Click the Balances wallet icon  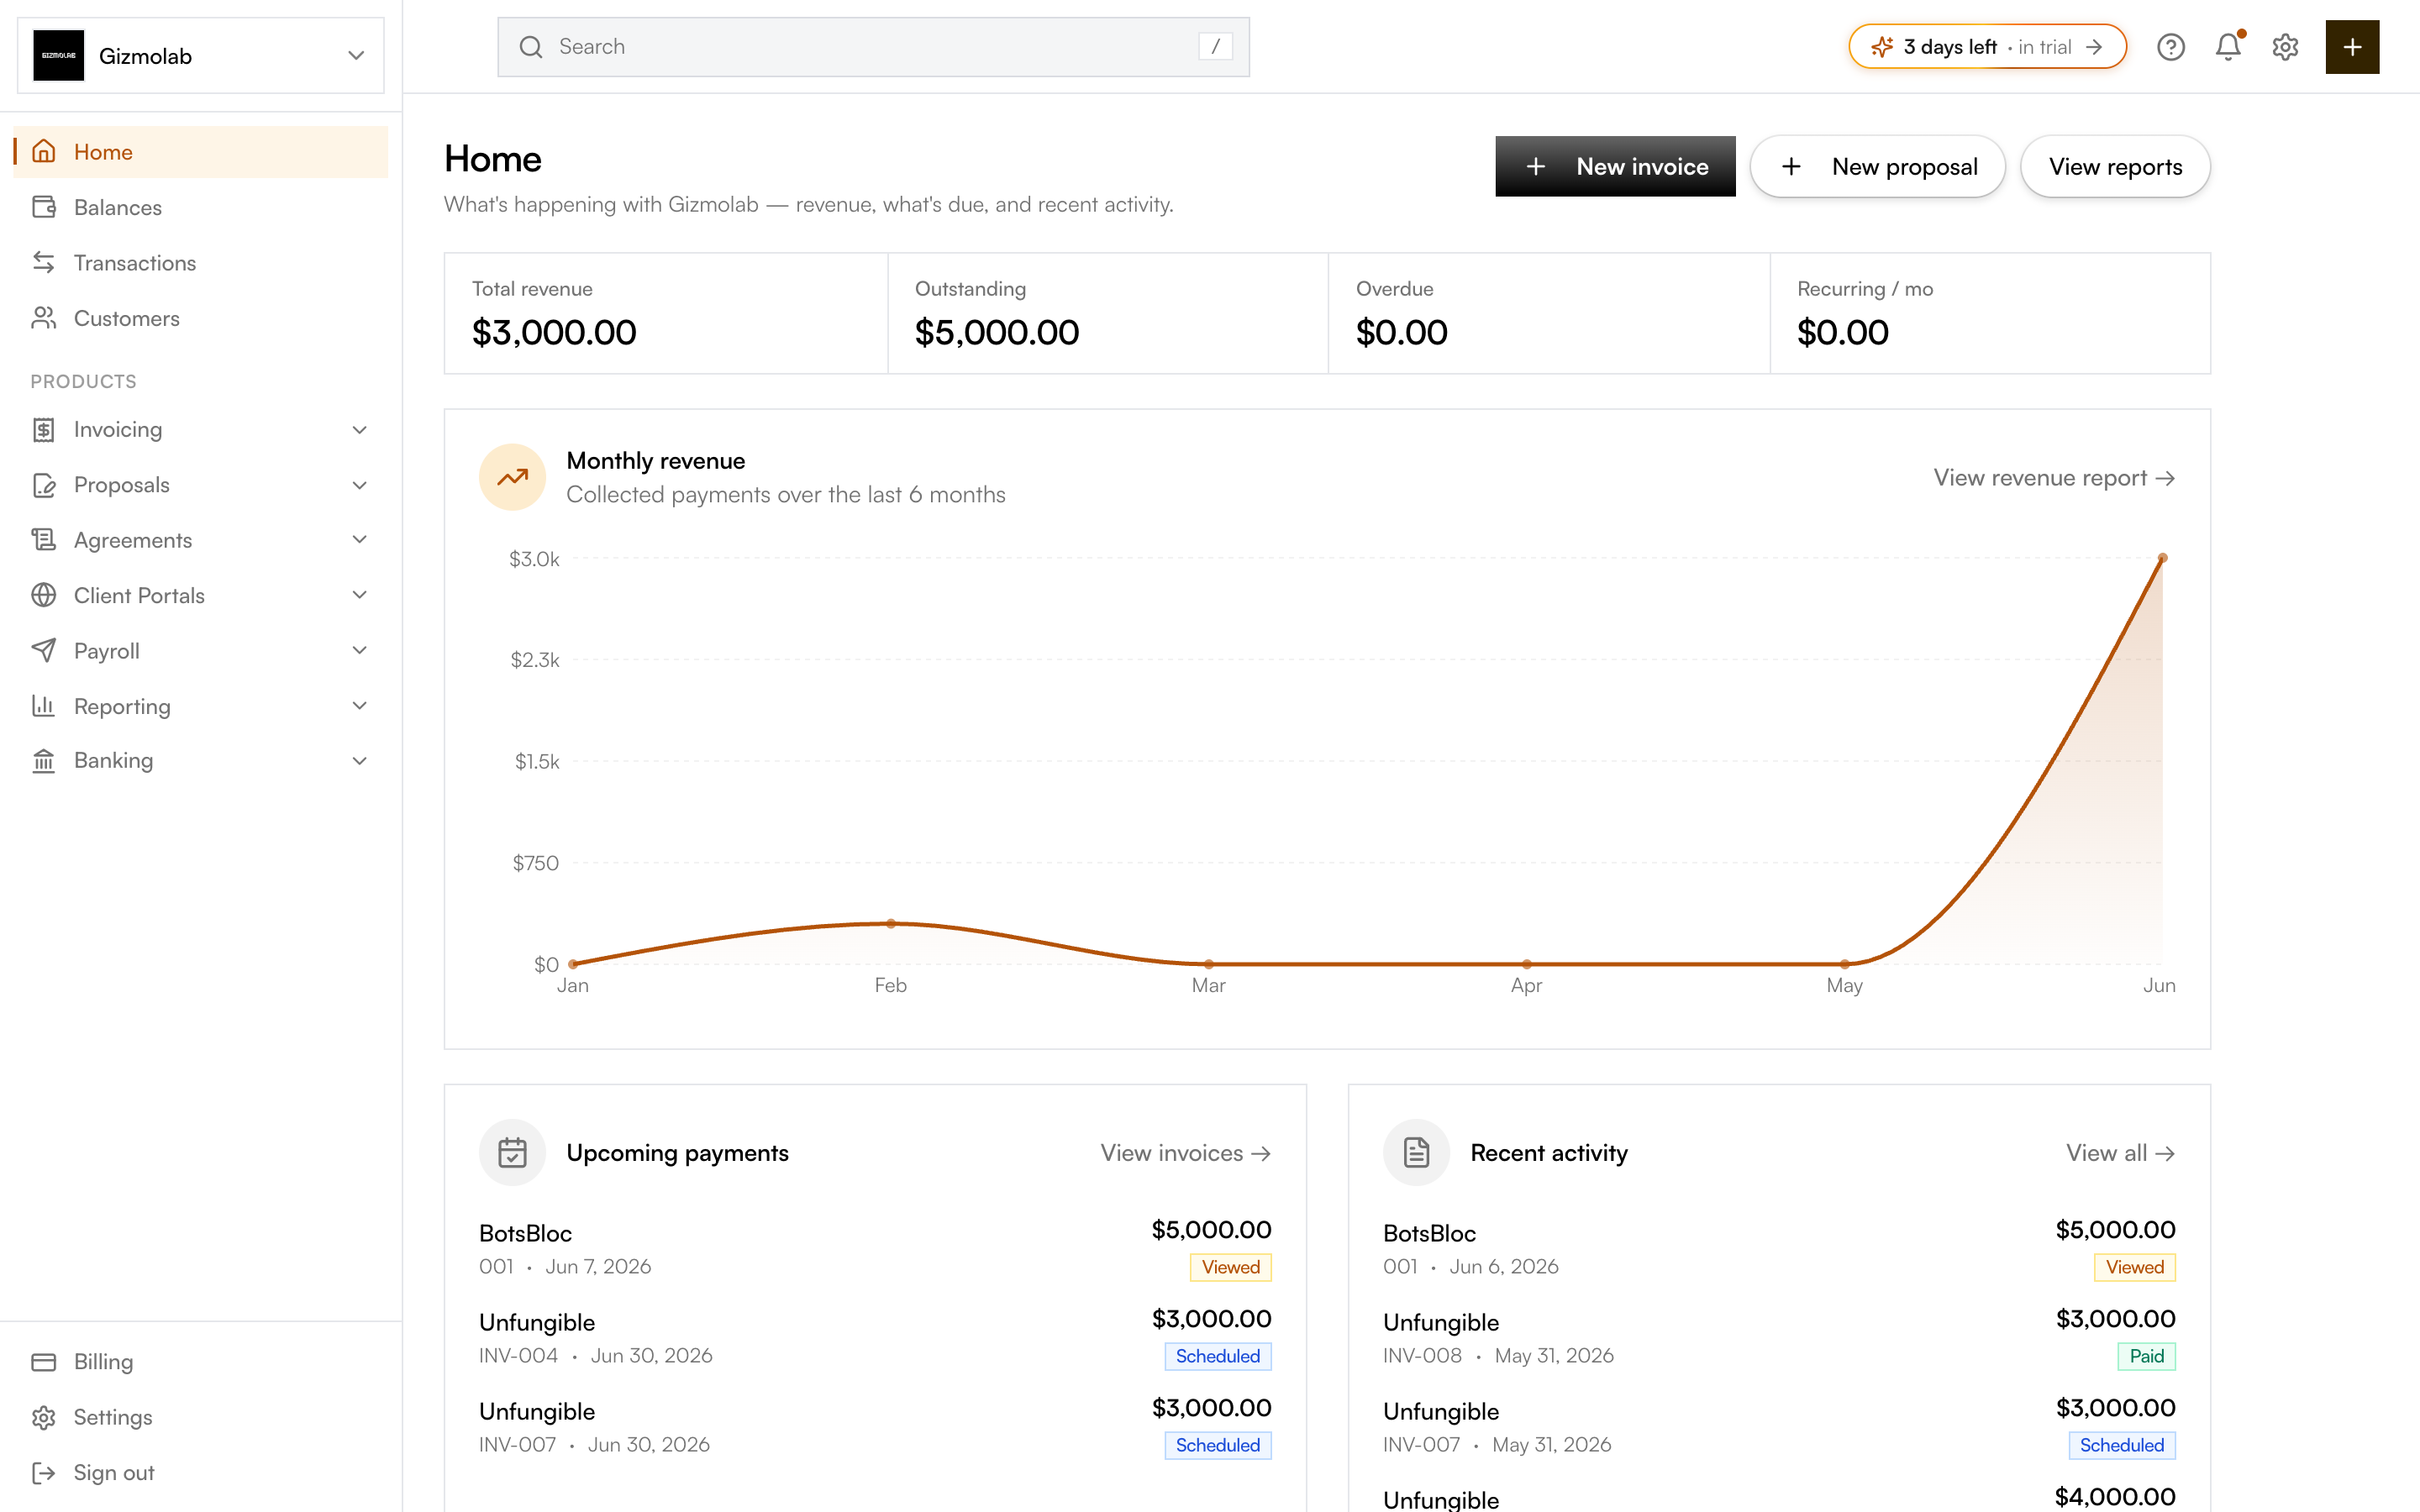click(x=44, y=207)
